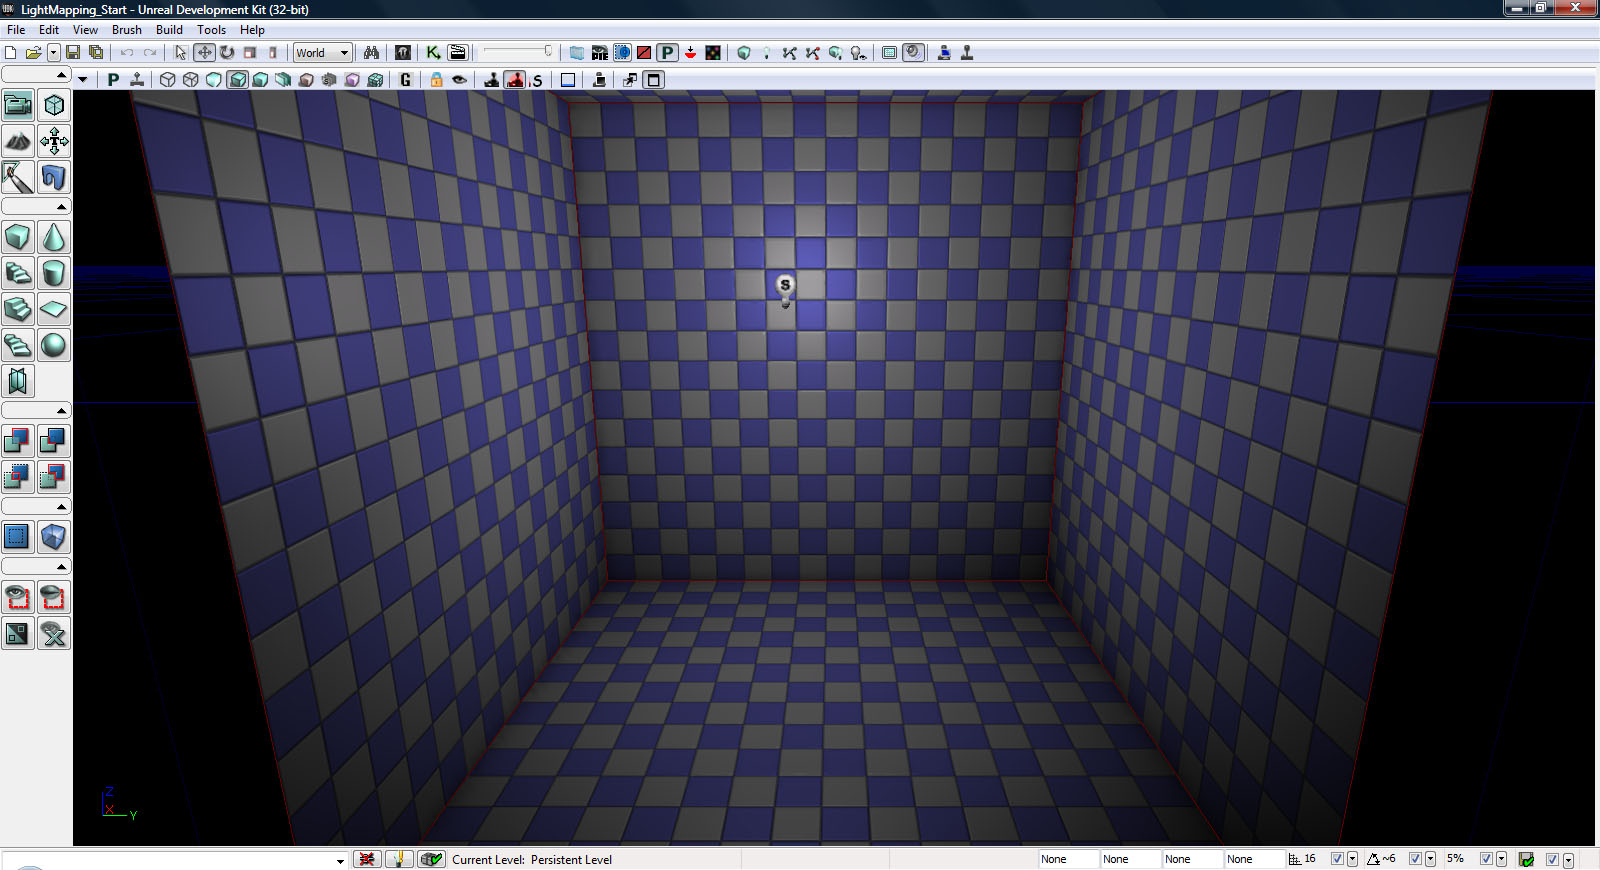This screenshot has width=1600, height=870.
Task: Collapse the Brushes section arrow in toolbox
Action: point(61,207)
